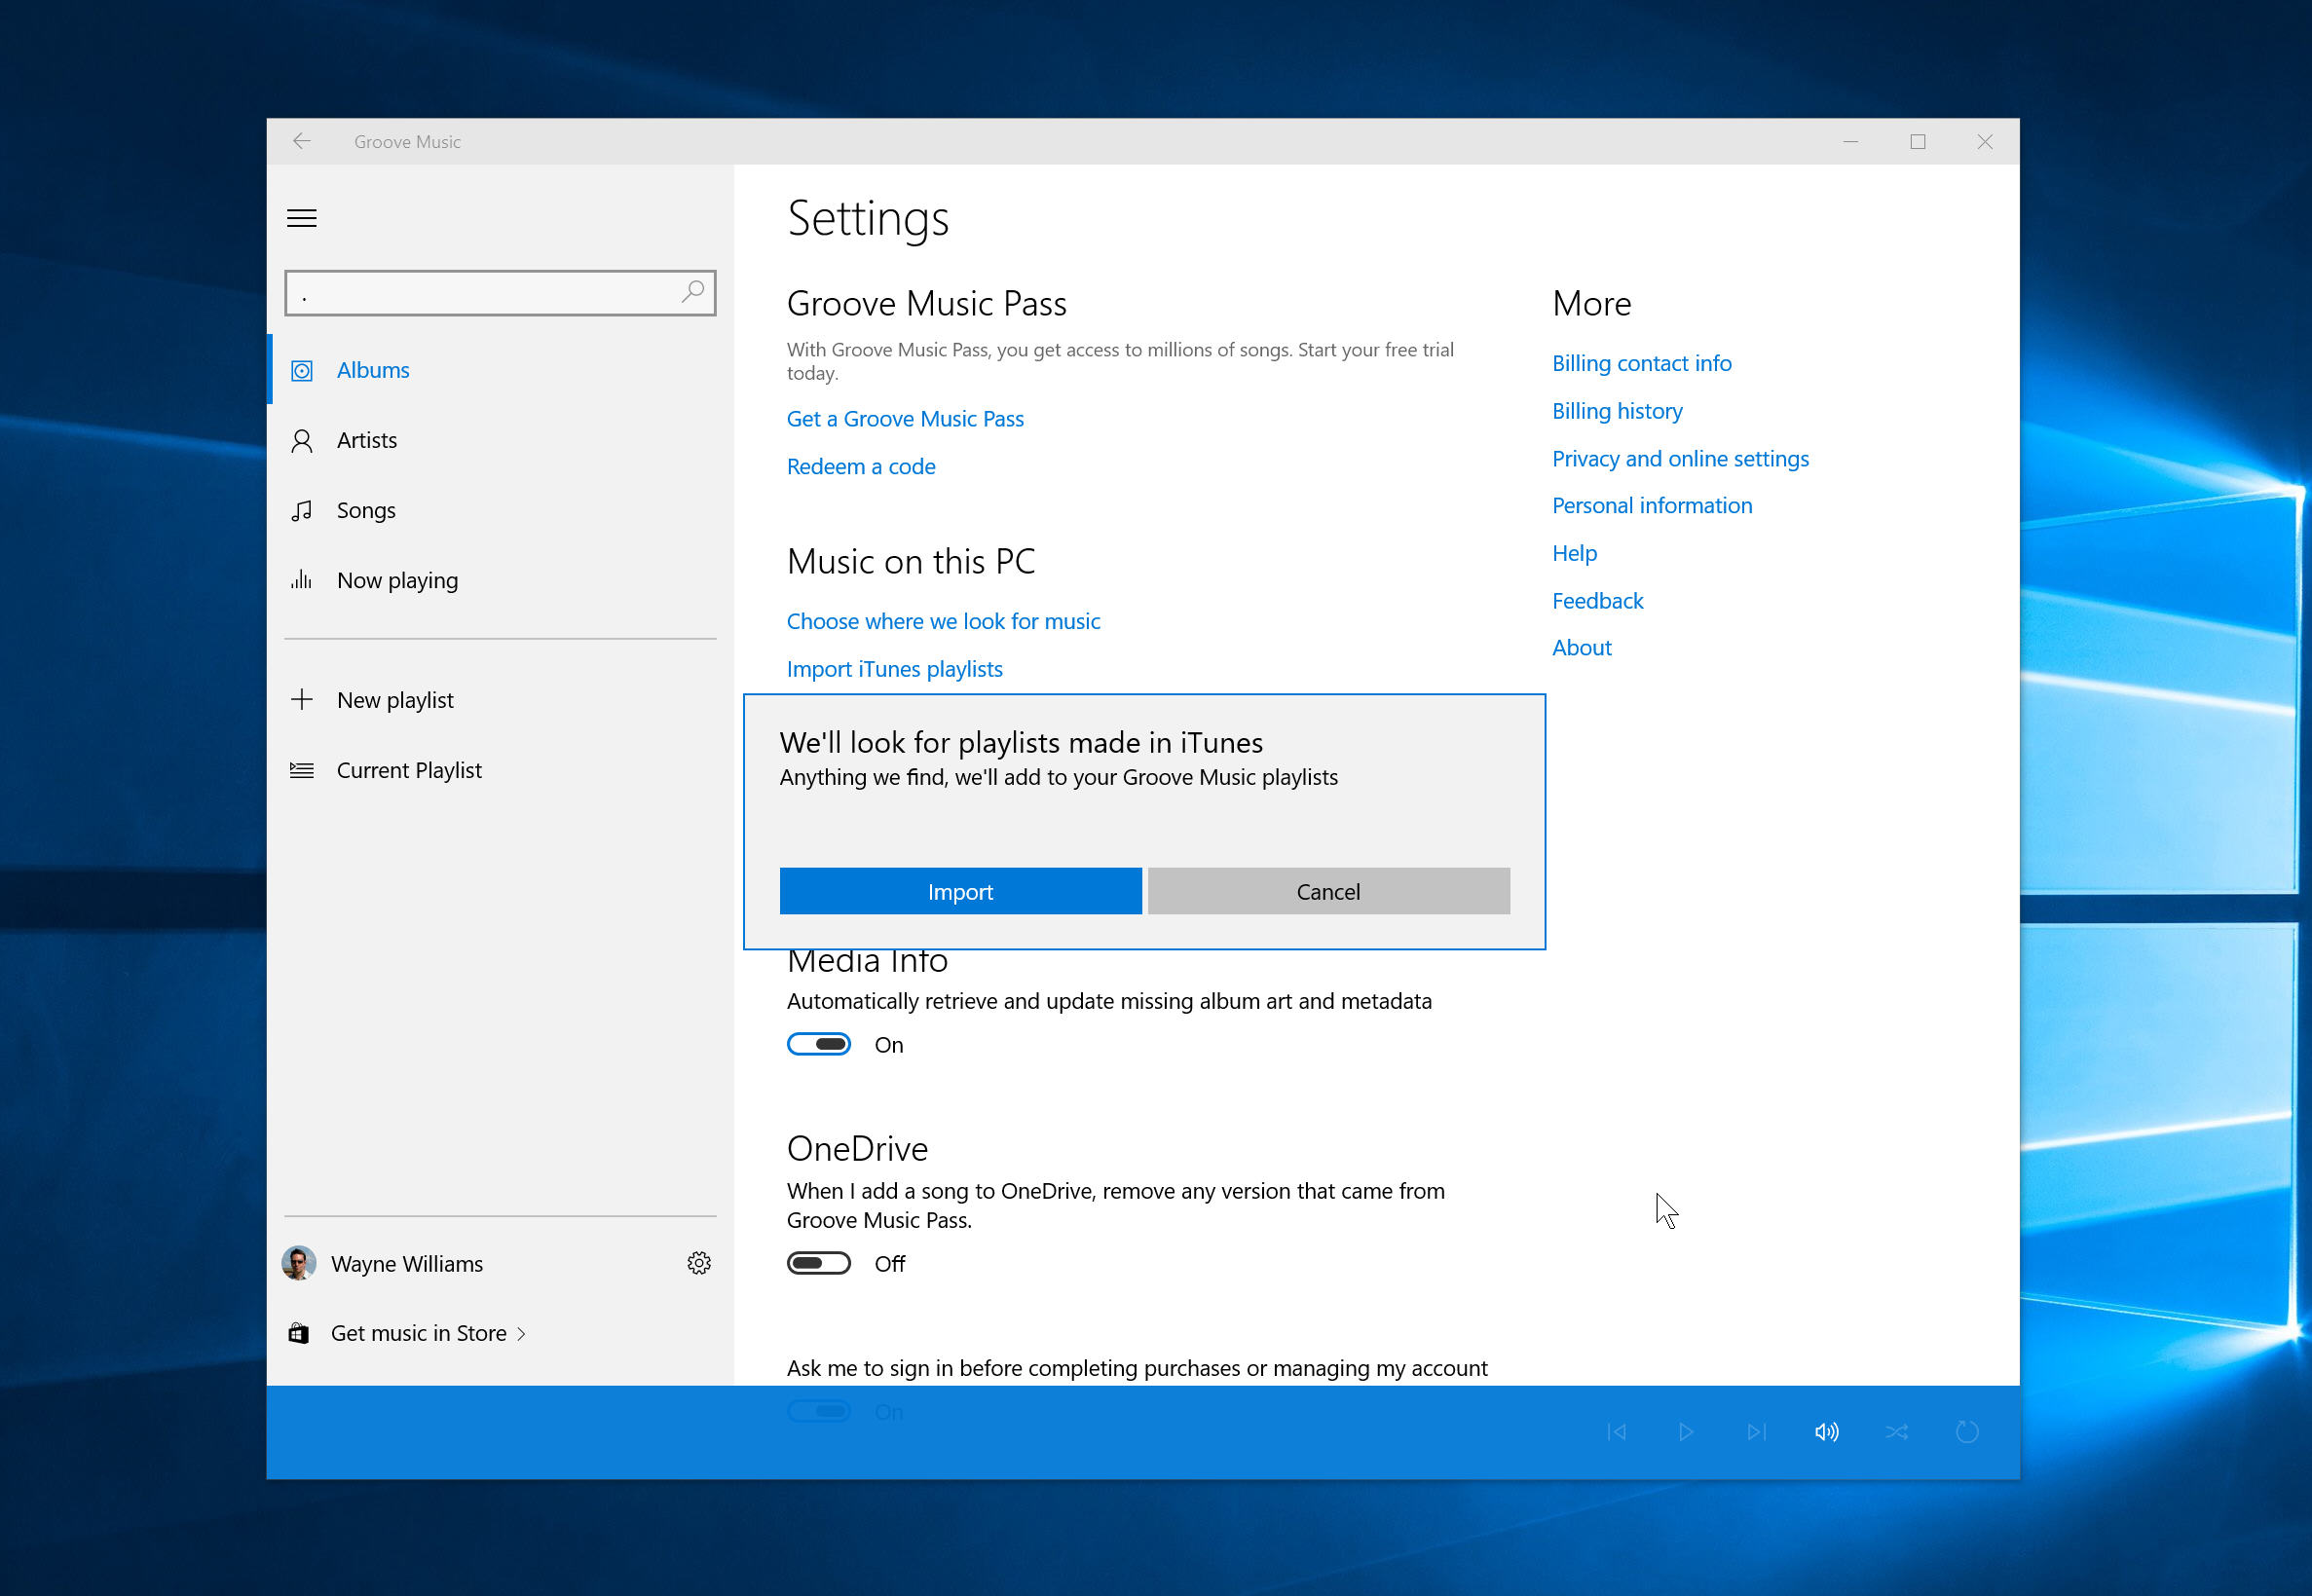Click the back arrow in title bar
This screenshot has height=1596, width=2312.
(301, 141)
